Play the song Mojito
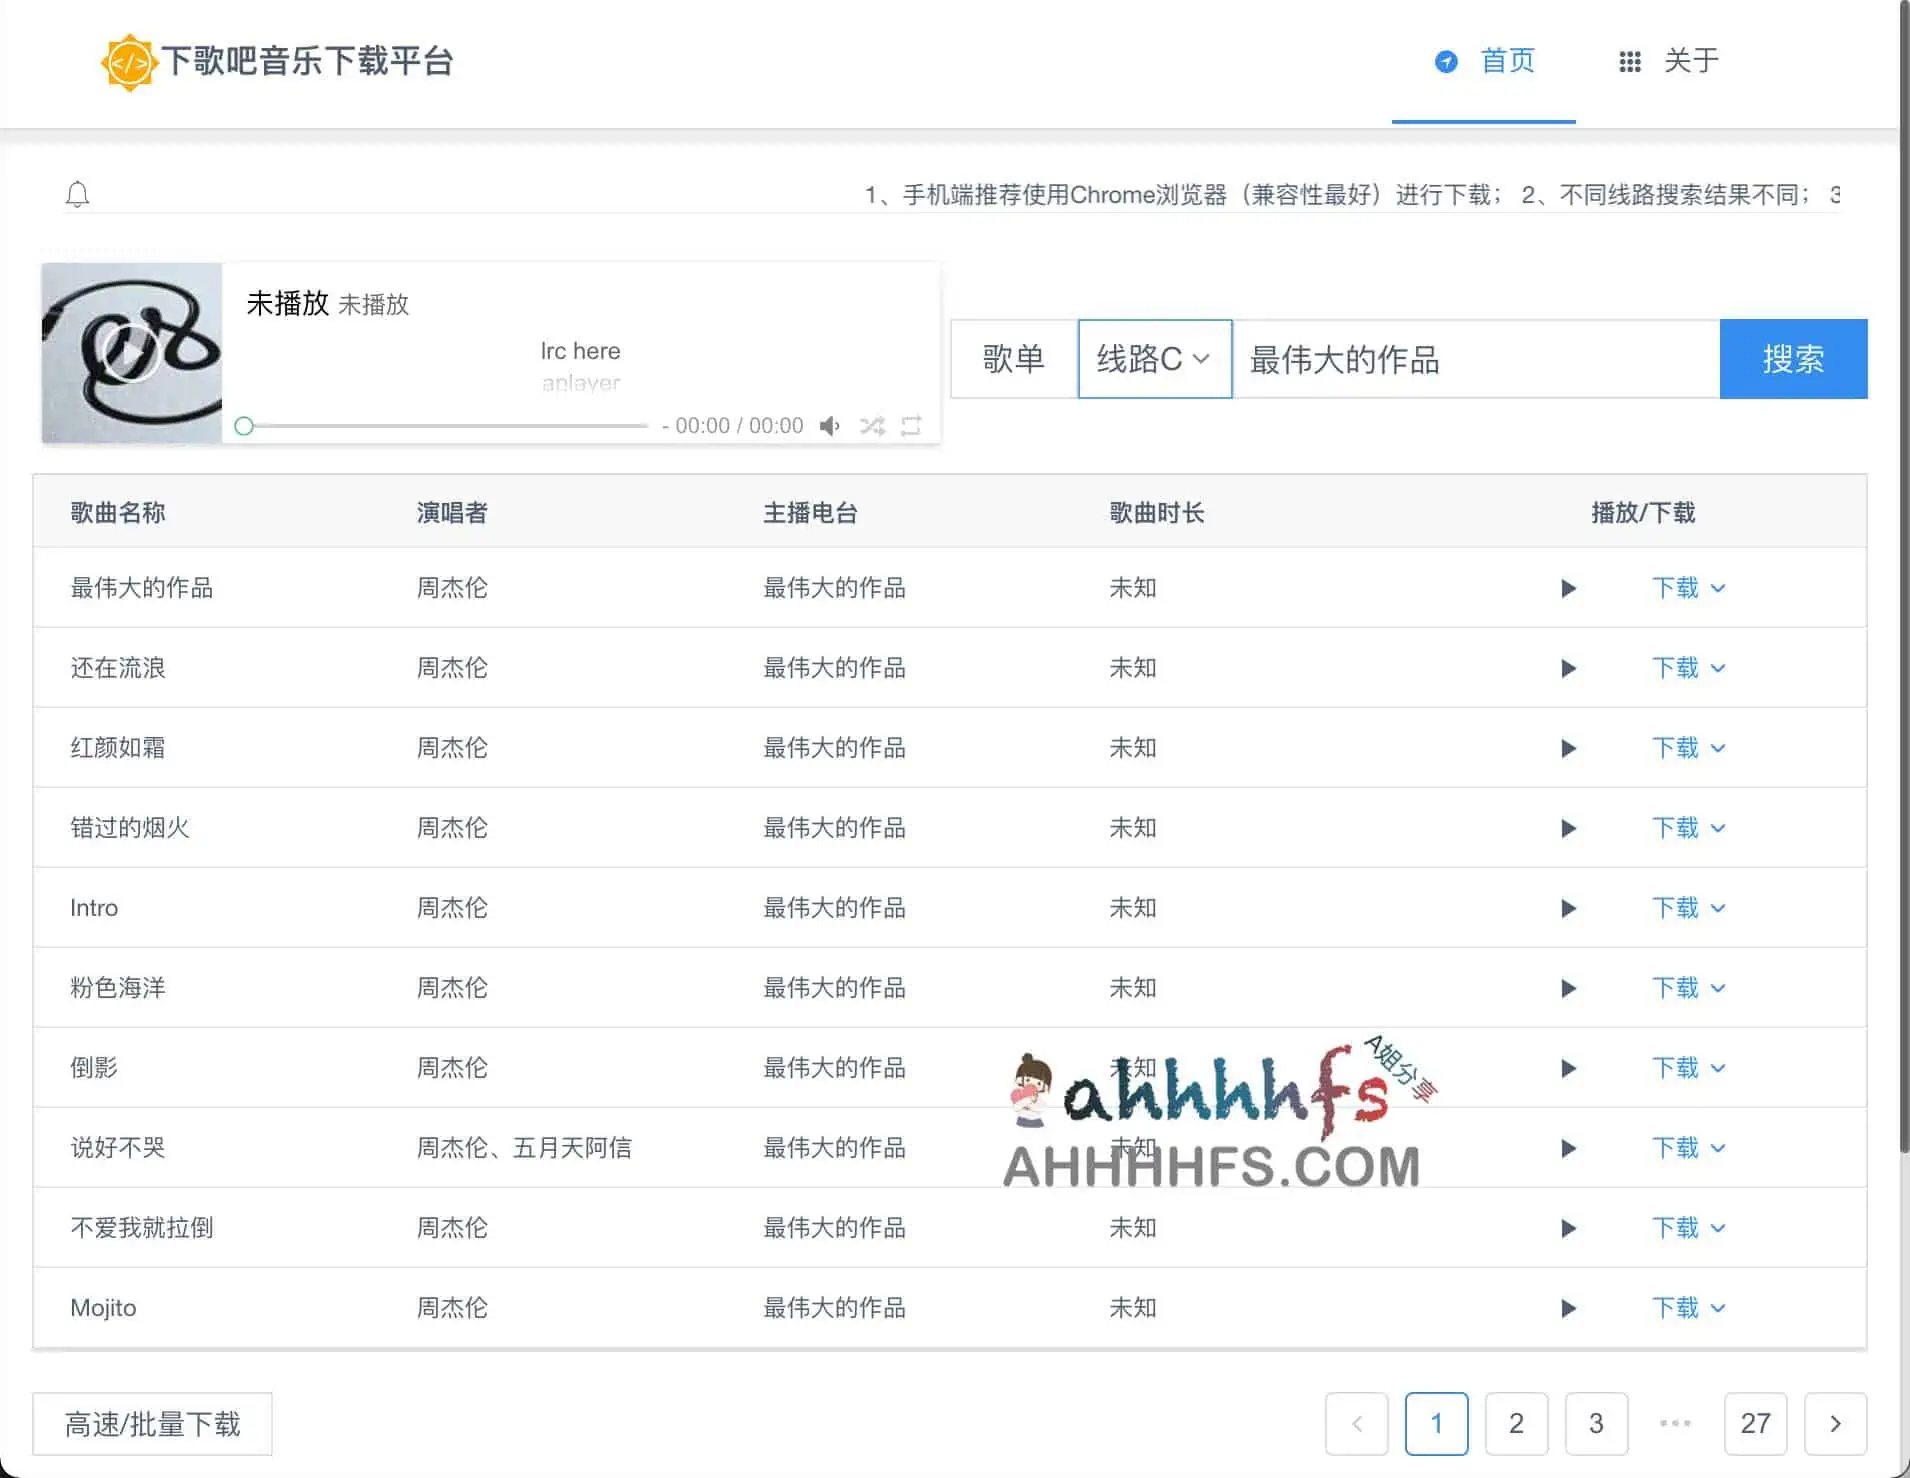1910x1478 pixels. [1568, 1307]
